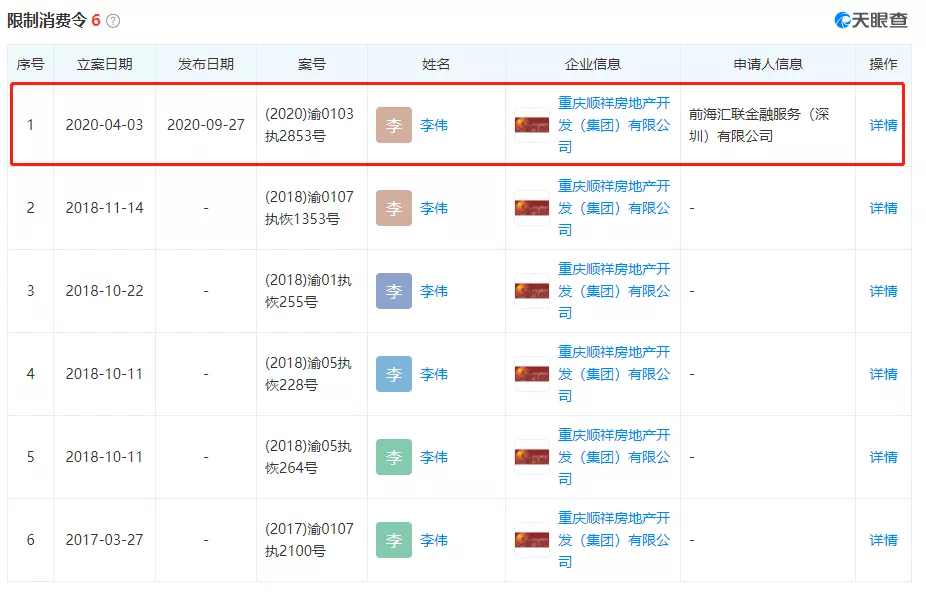Click the green 李 avatar in row 6
The image size is (926, 609).
(x=394, y=540)
